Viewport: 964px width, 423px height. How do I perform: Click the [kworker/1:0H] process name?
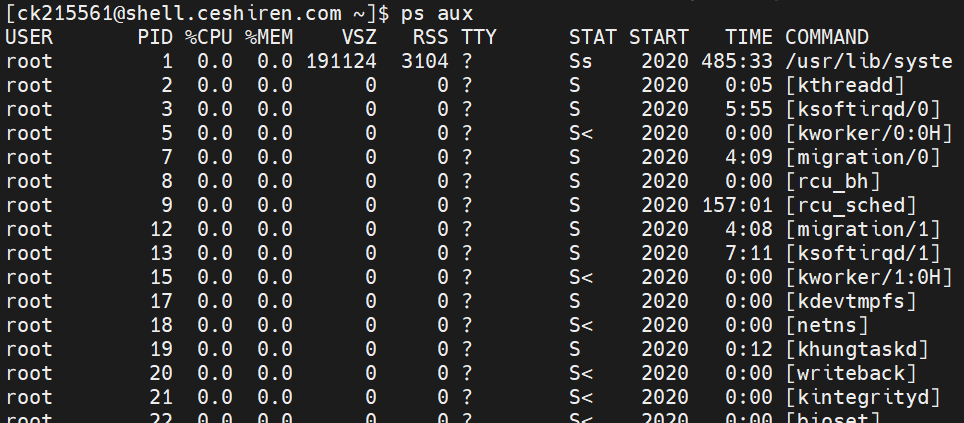pyautogui.click(x=869, y=277)
